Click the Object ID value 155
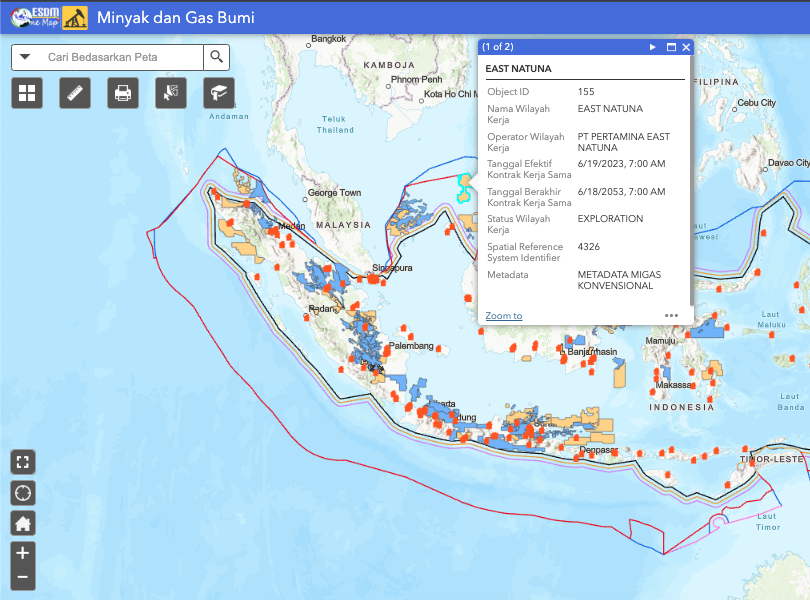810x600 pixels. tap(586, 91)
